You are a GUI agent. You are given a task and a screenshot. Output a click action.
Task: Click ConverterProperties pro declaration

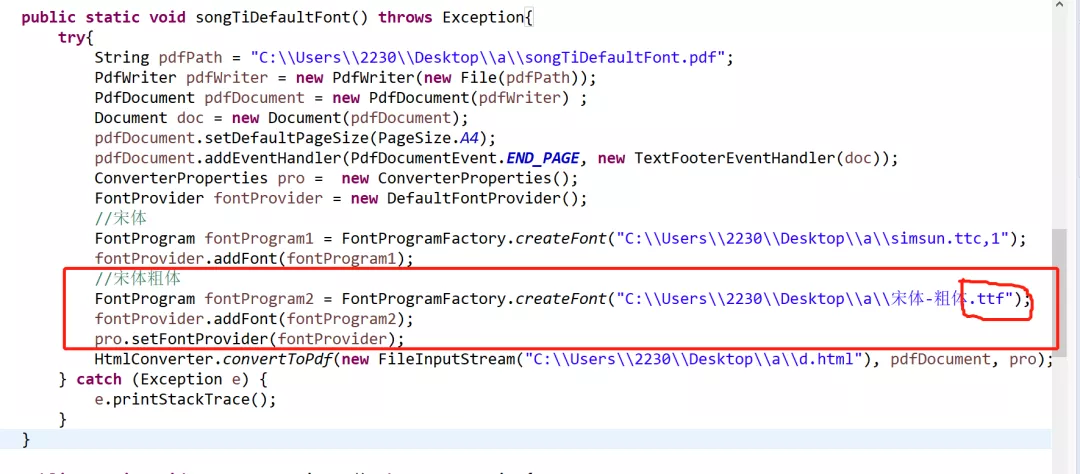[x=336, y=178]
